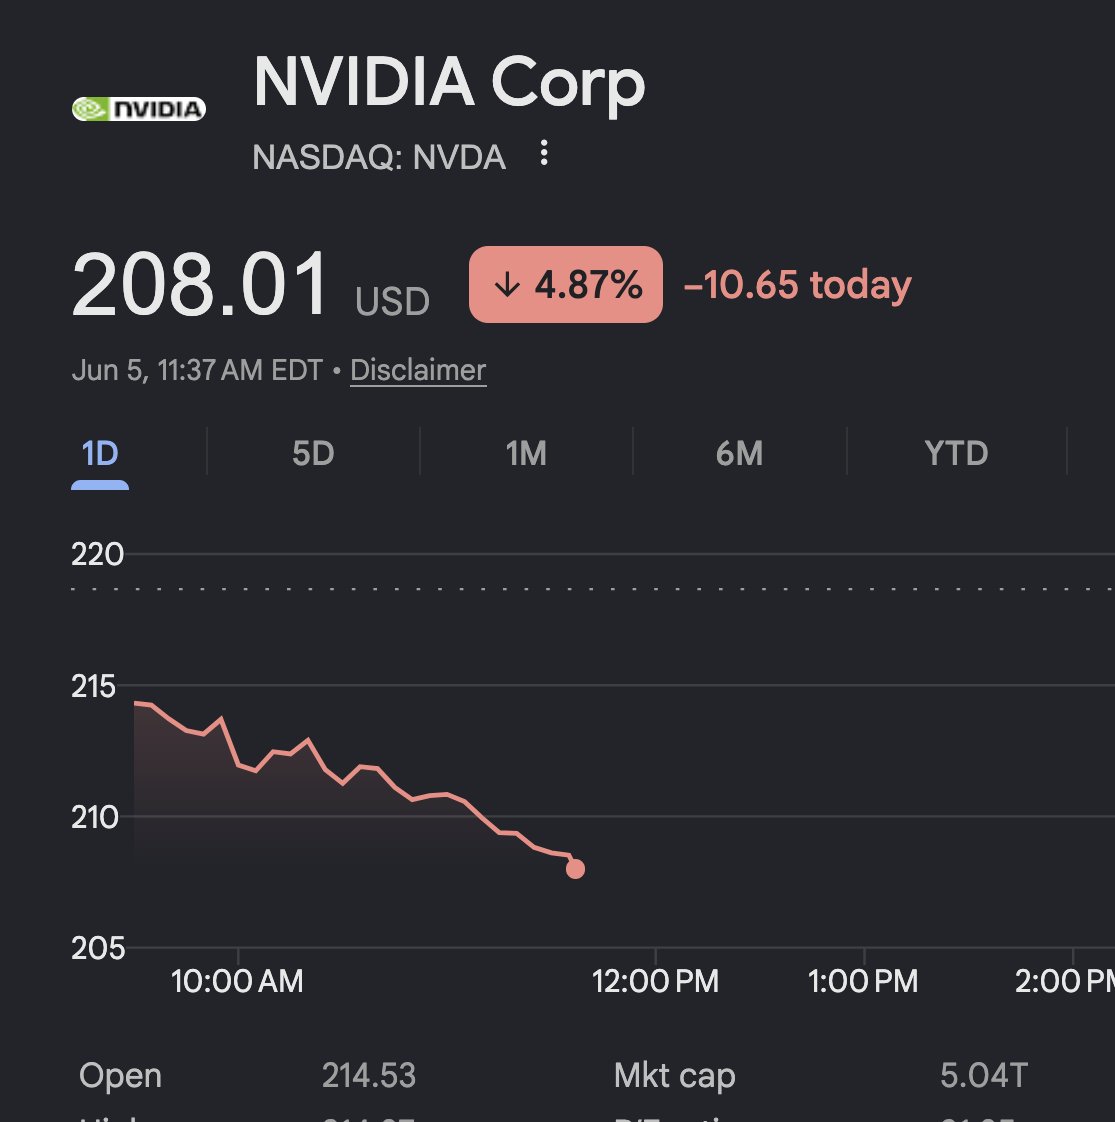Click the down-arrow percentage change badge
The width and height of the screenshot is (1115, 1122).
[x=565, y=284]
